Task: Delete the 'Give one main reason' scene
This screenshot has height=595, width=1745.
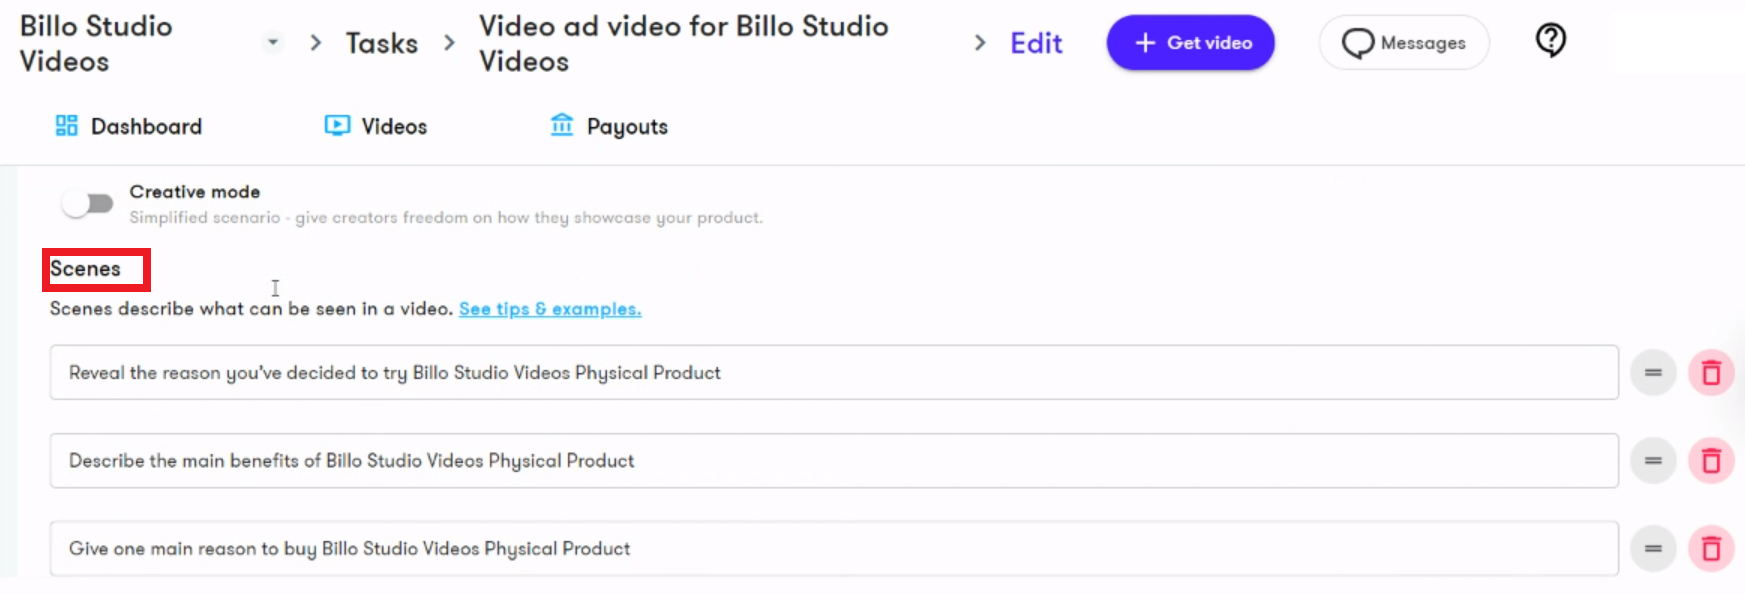Action: tap(1711, 549)
